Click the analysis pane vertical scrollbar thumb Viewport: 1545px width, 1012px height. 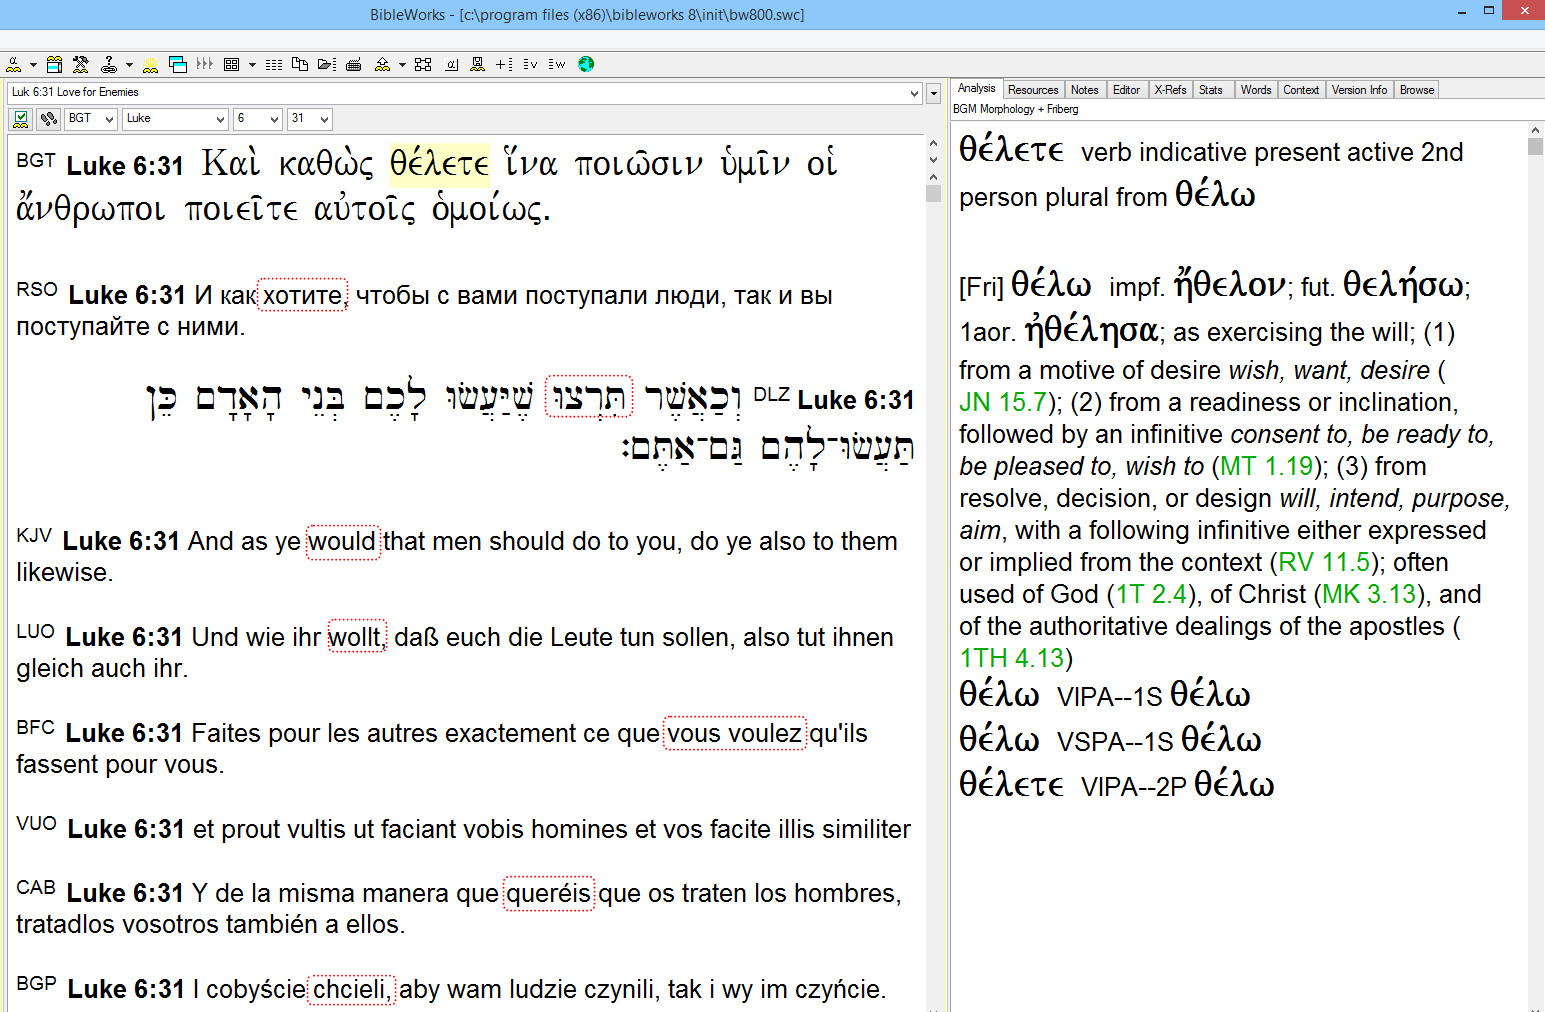click(x=1535, y=146)
